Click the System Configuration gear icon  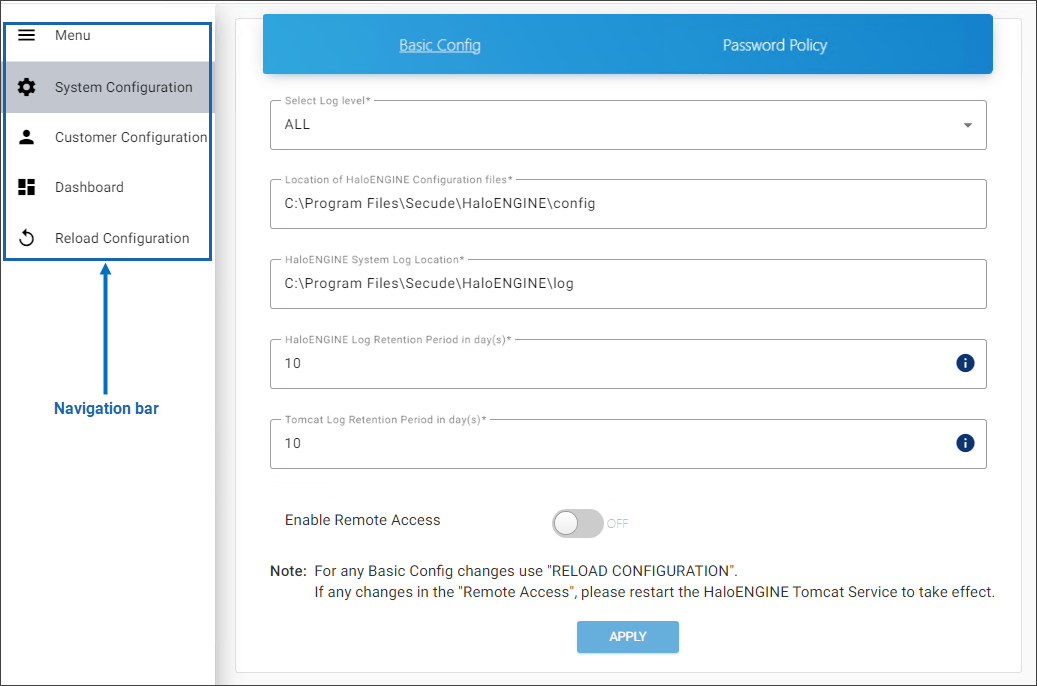coord(27,87)
